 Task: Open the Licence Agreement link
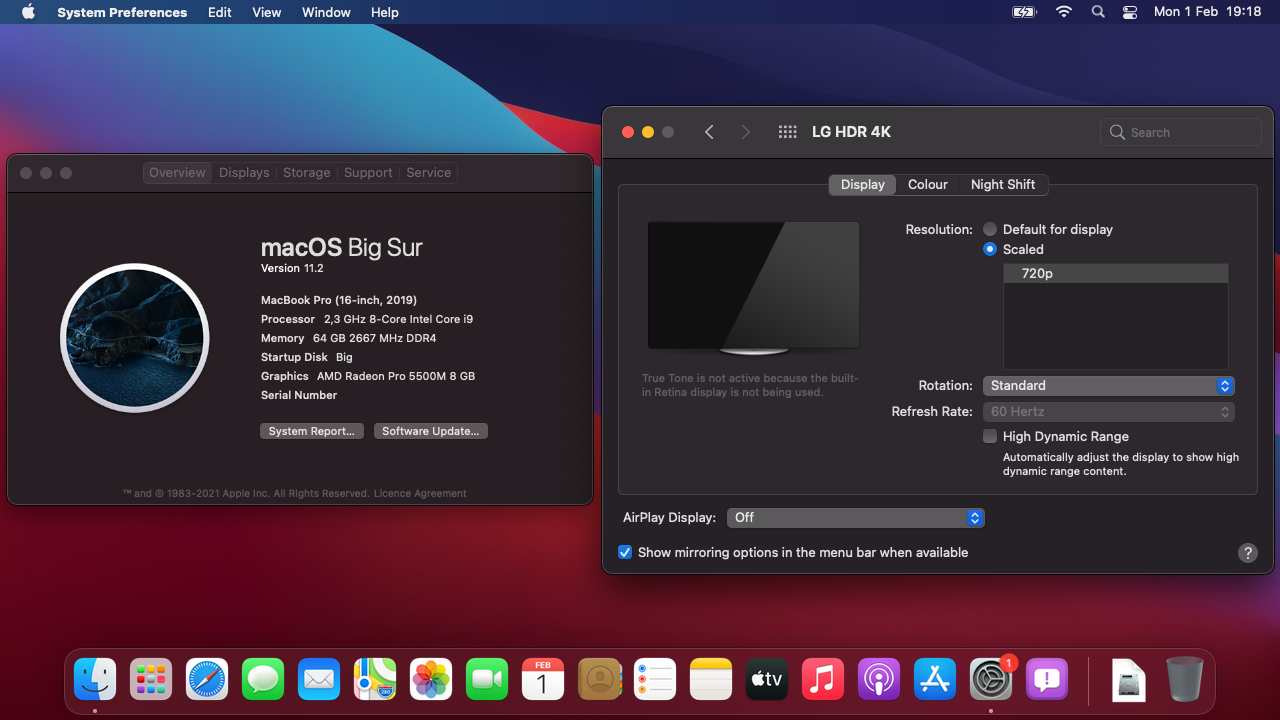(420, 493)
